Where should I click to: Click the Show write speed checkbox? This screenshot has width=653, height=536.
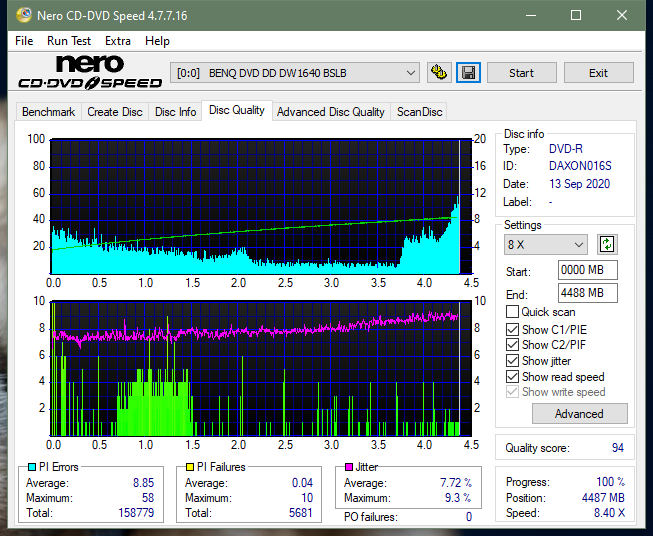pyautogui.click(x=512, y=392)
